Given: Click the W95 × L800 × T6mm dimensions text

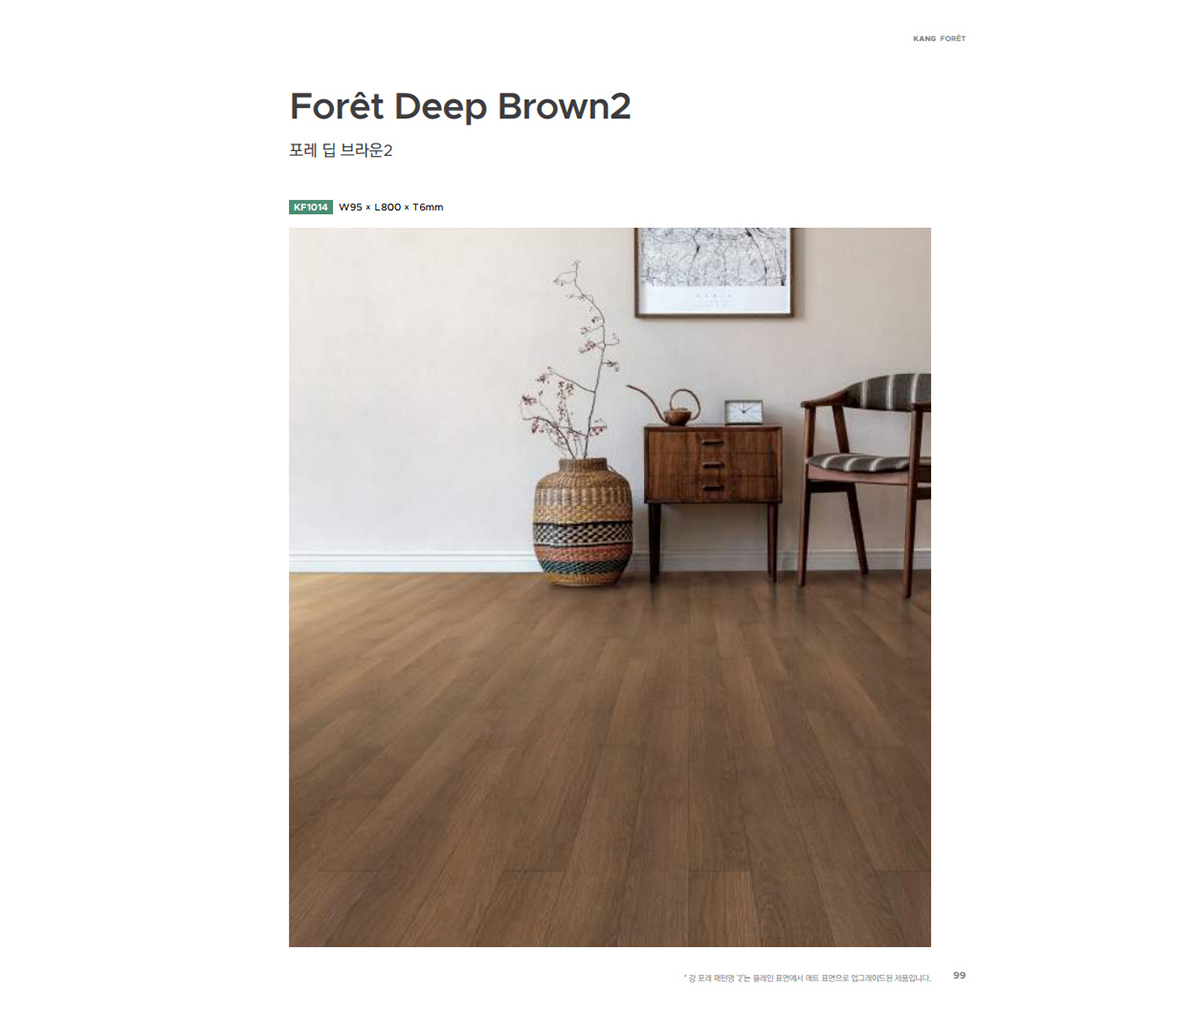Looking at the screenshot, I should click(x=391, y=207).
